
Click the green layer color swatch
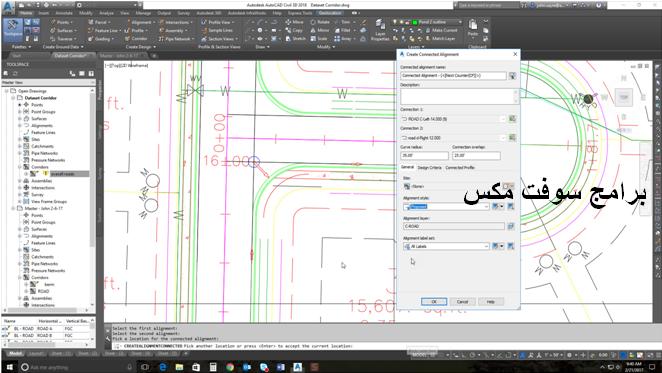click(415, 22)
